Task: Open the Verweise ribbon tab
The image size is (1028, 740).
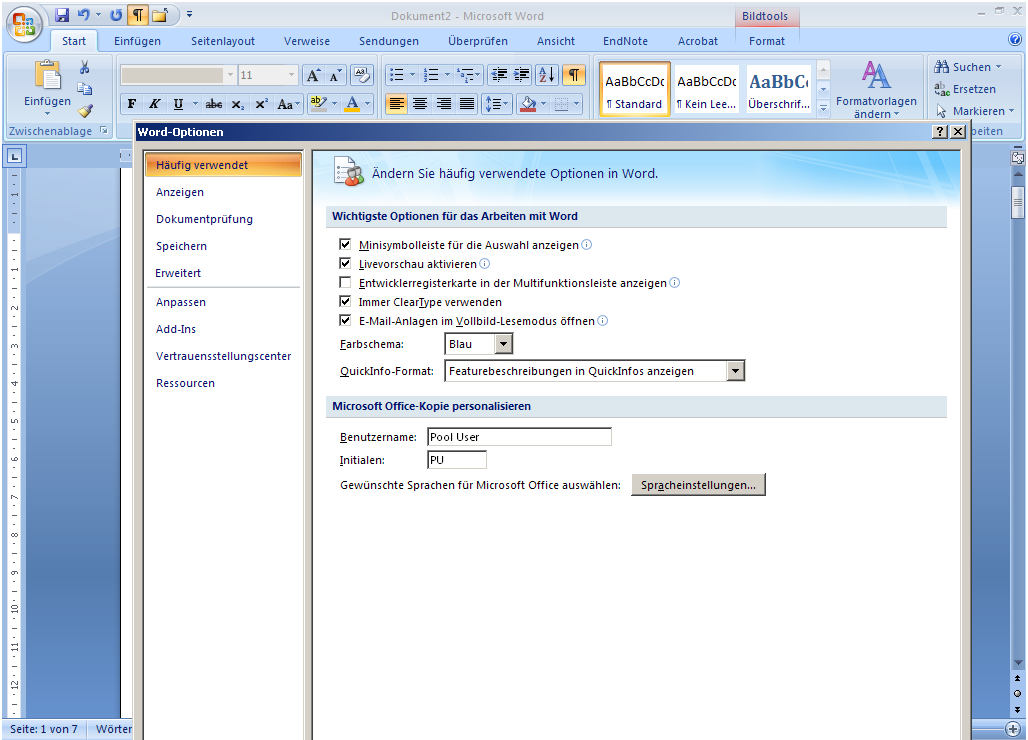Action: point(307,41)
